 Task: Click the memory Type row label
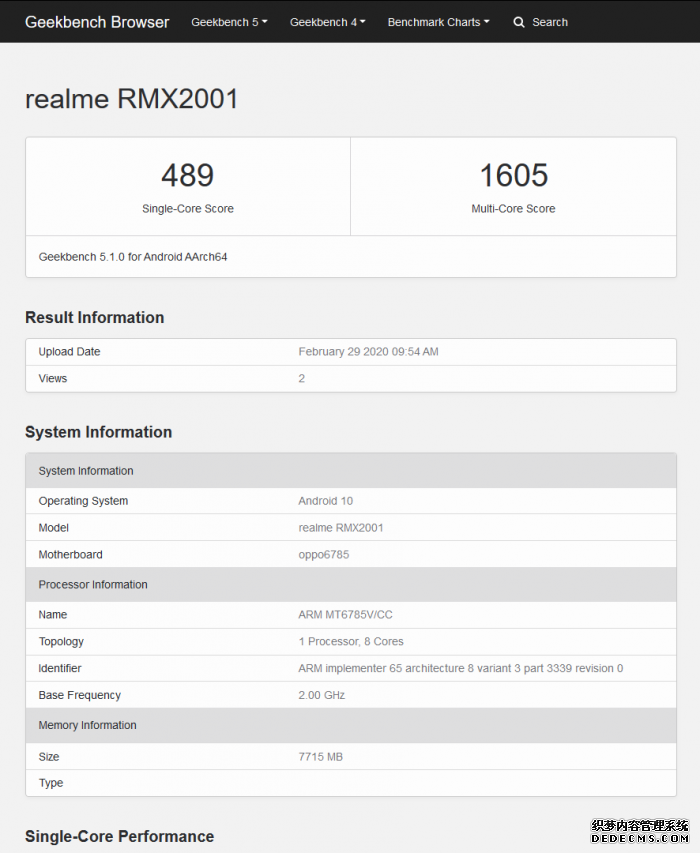(51, 783)
